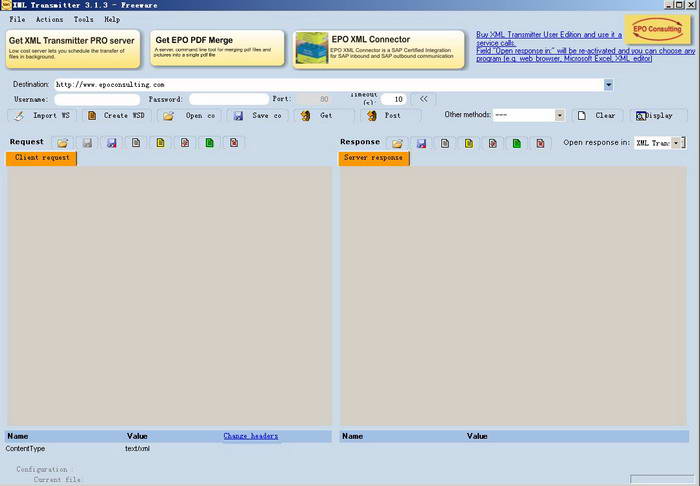This screenshot has height=486, width=700.
Task: Click the Display button
Action: tap(658, 116)
